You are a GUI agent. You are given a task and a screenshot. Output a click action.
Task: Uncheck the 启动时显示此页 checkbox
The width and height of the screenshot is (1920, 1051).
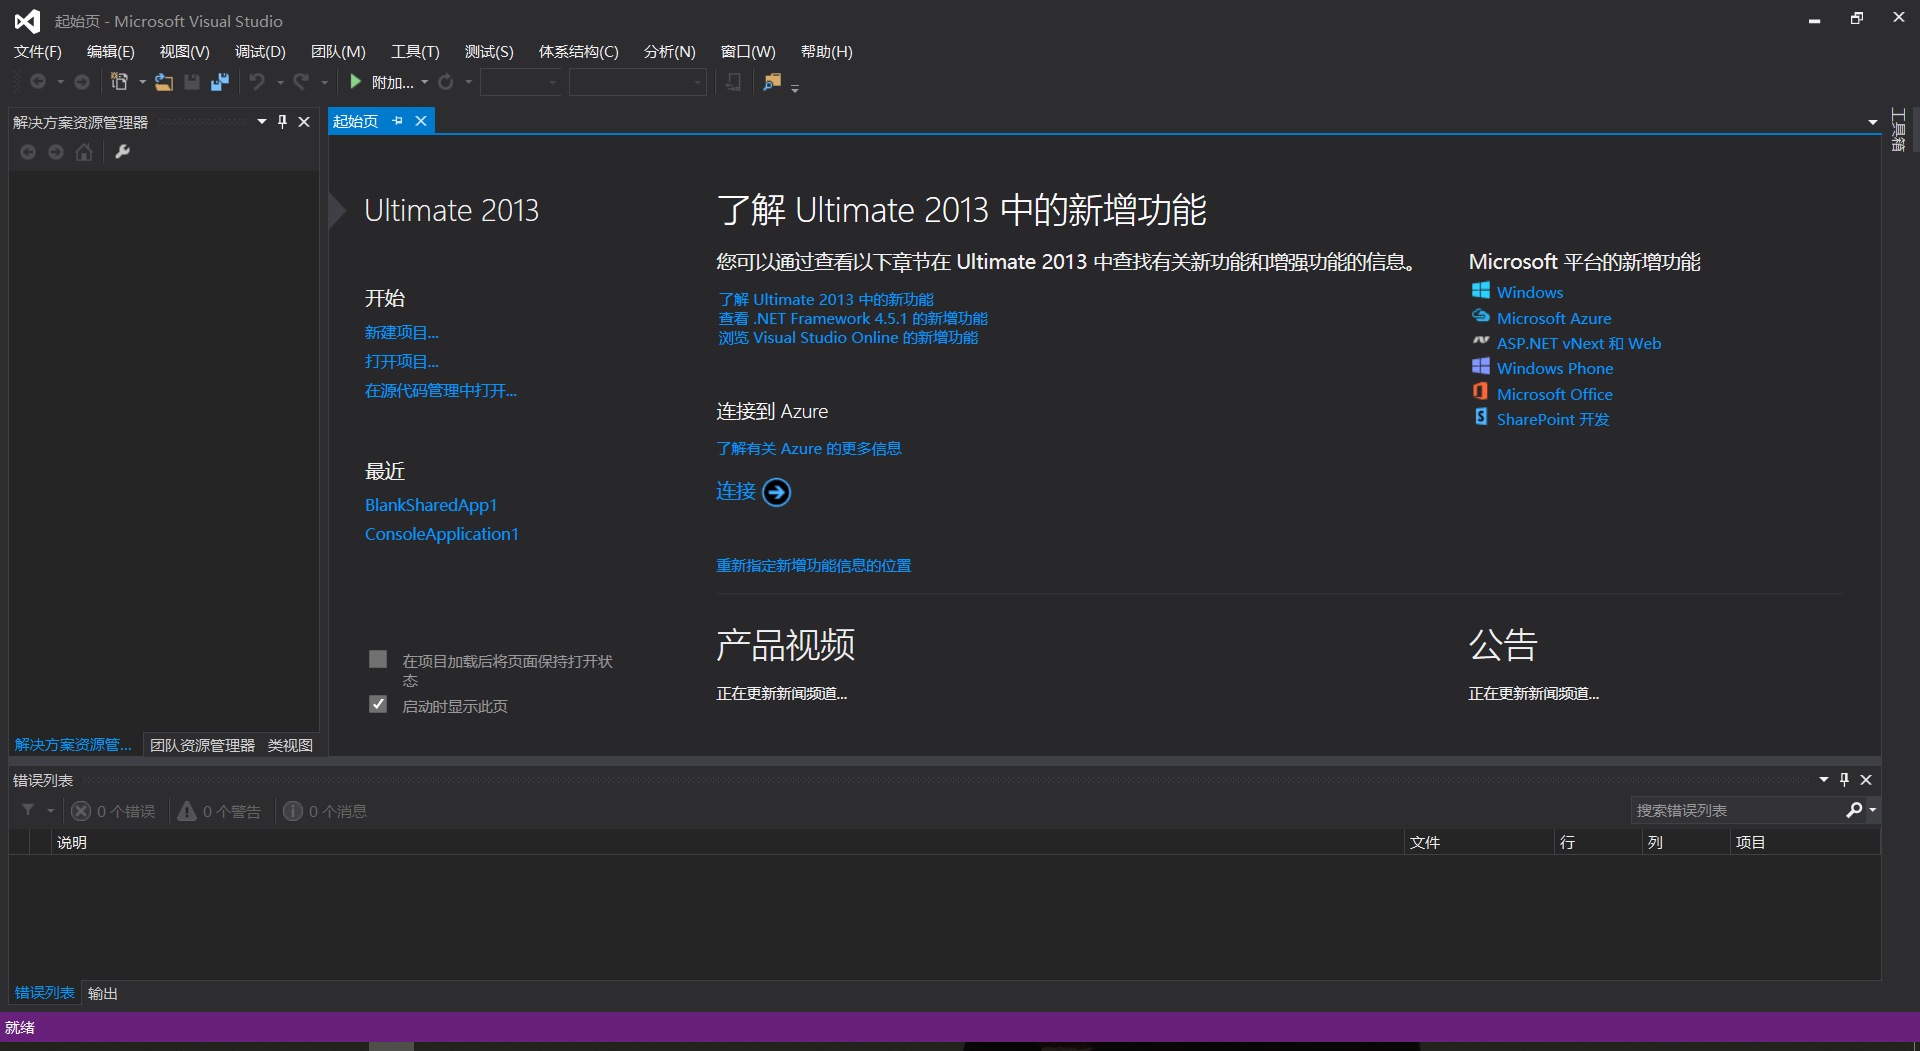click(x=378, y=704)
